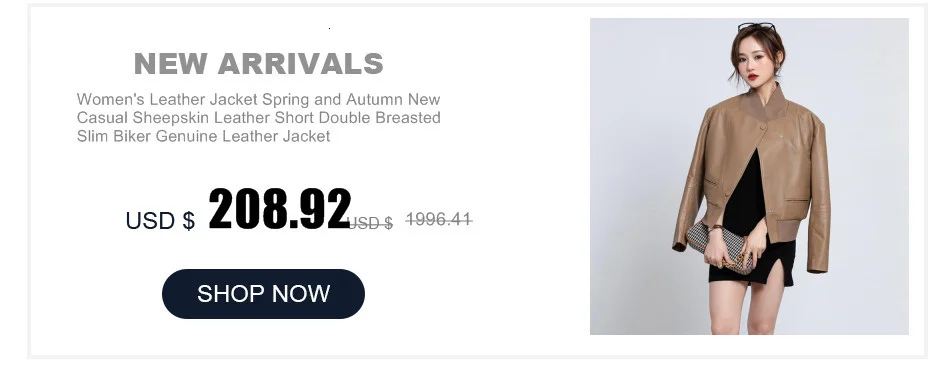
Task: Click the Casual Sheepskin Leather text line
Action: coord(258,118)
